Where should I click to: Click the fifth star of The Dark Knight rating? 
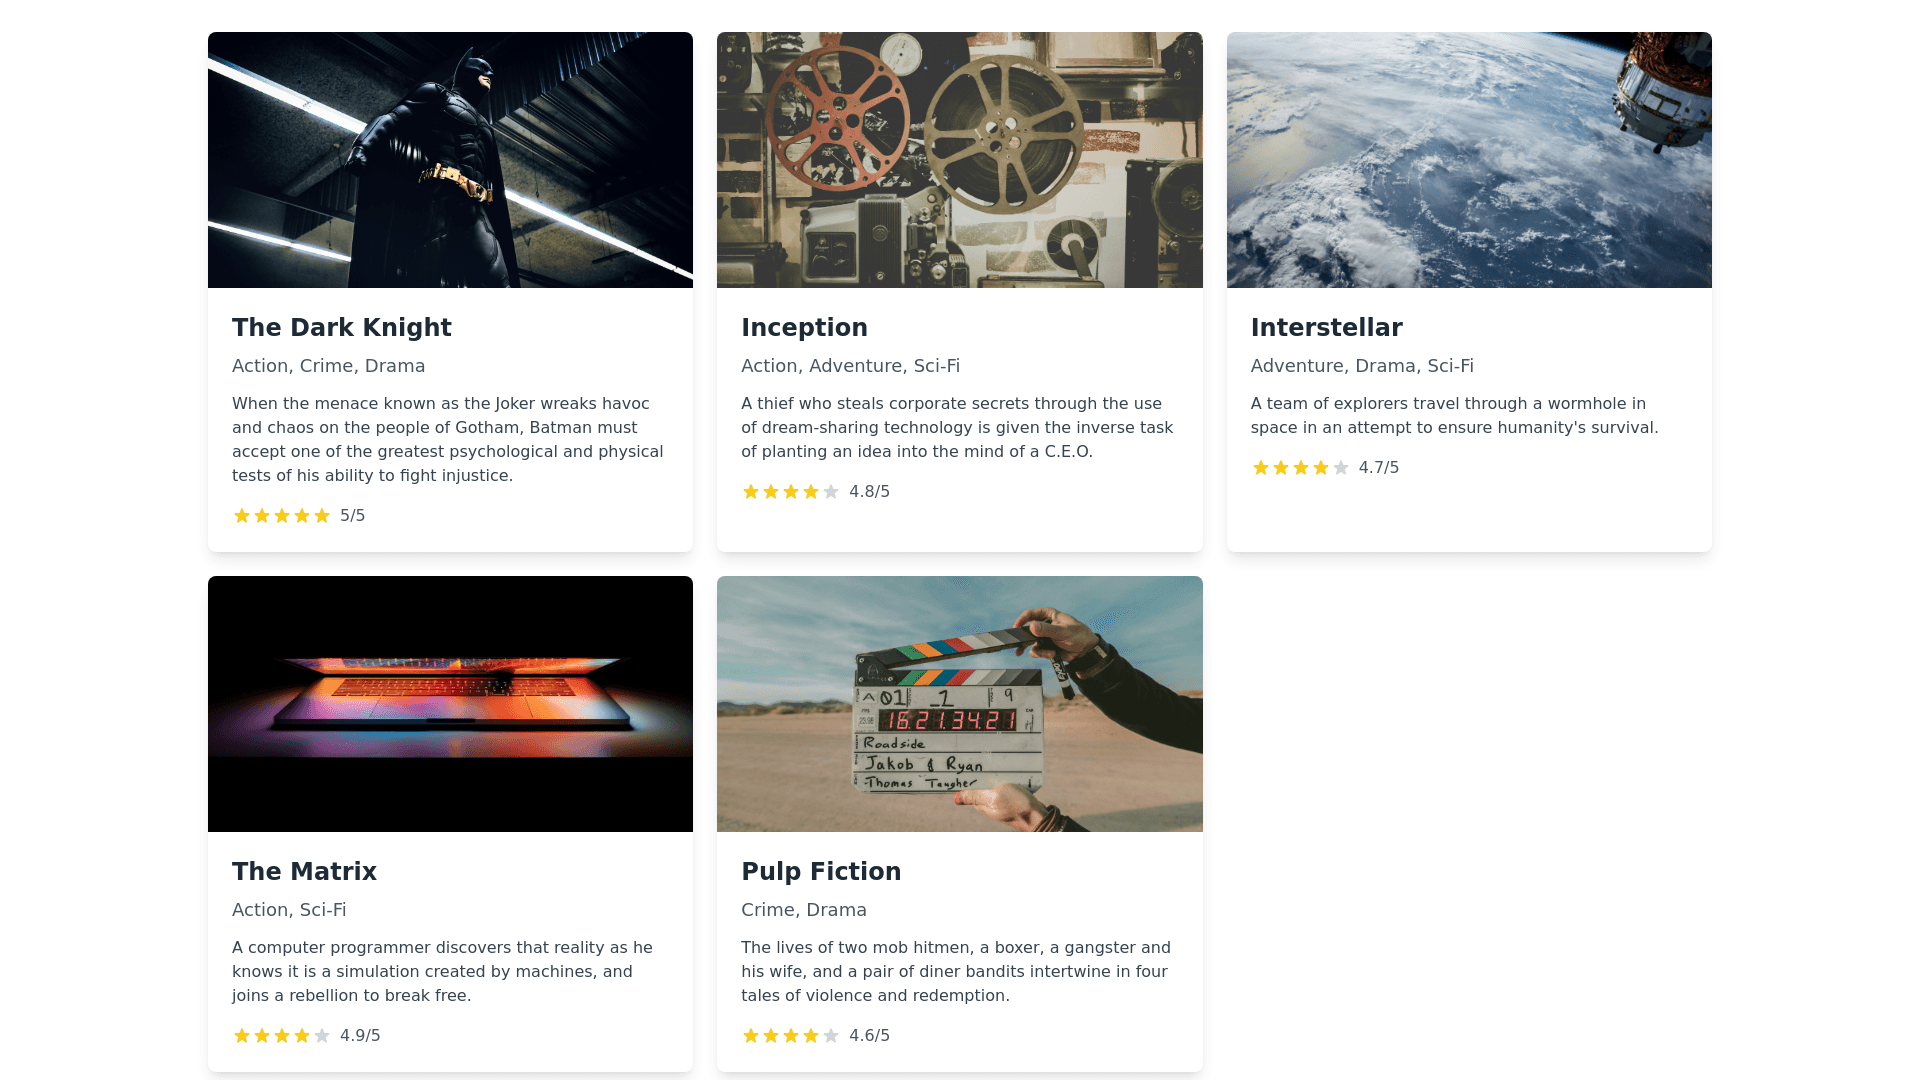pos(322,516)
